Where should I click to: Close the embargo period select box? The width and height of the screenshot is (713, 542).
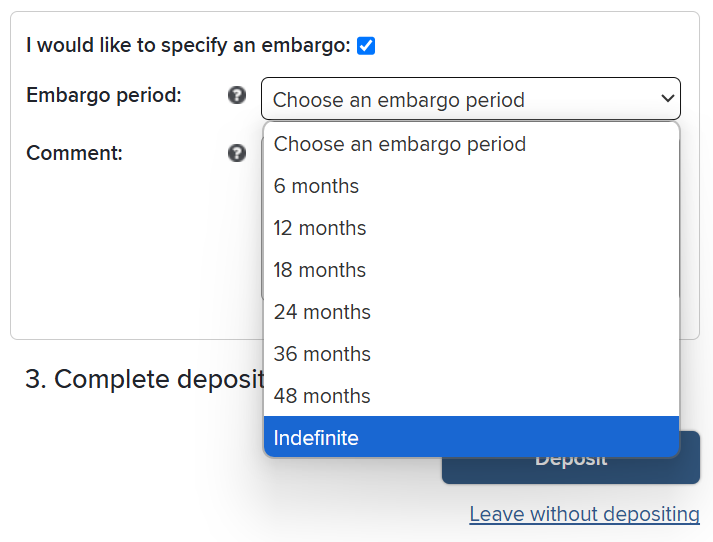[x=470, y=100]
